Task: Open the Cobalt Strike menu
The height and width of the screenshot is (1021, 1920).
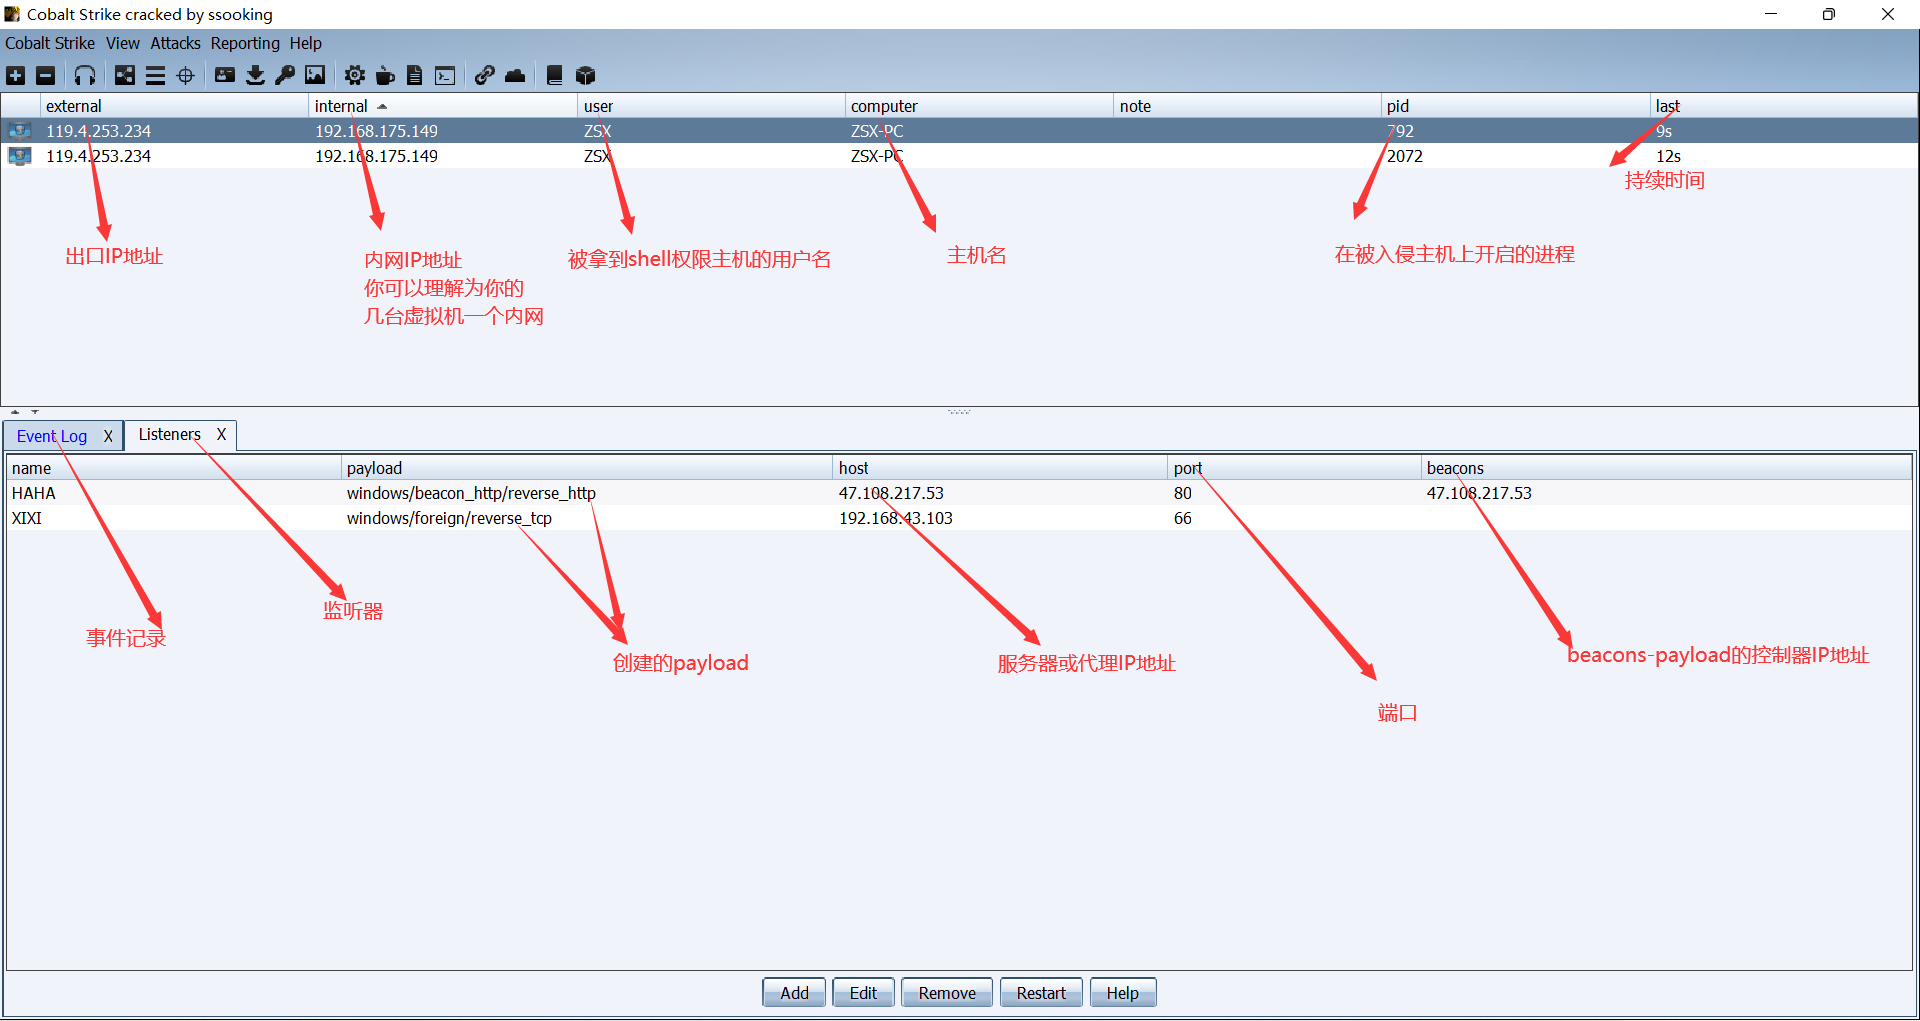Action: click(x=50, y=43)
